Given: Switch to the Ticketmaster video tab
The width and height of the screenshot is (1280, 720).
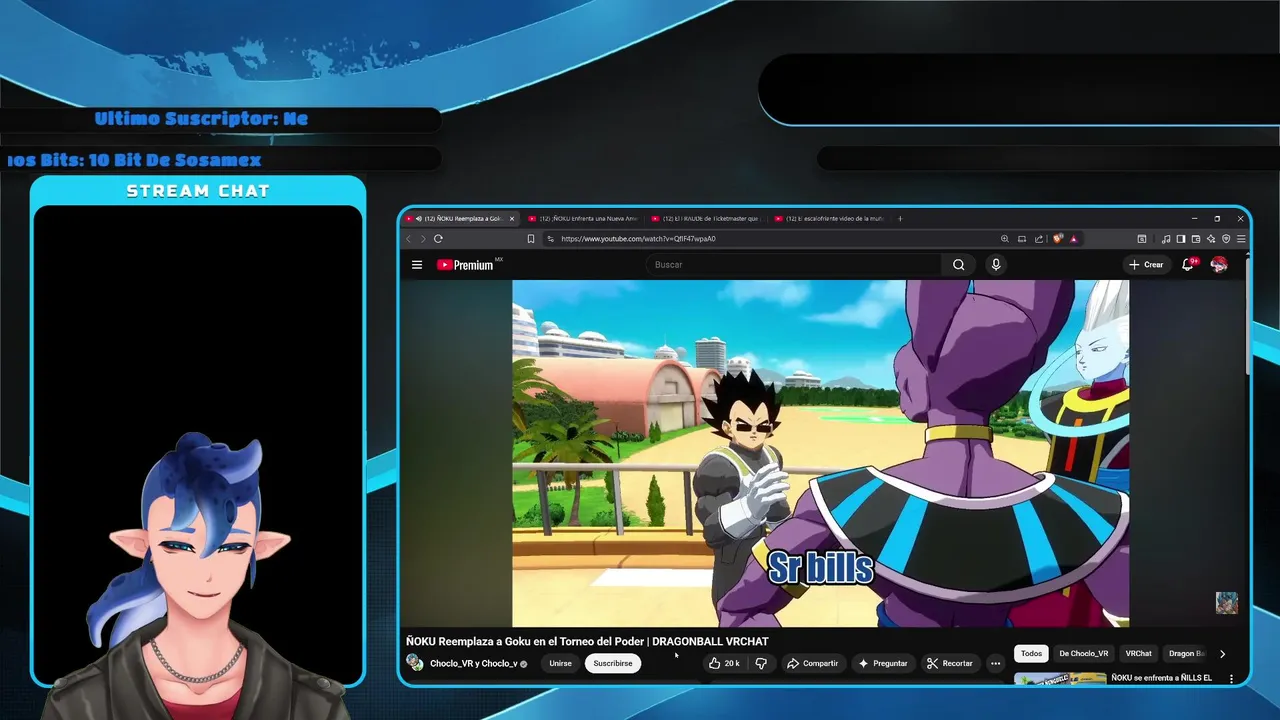Looking at the screenshot, I should tap(707, 218).
